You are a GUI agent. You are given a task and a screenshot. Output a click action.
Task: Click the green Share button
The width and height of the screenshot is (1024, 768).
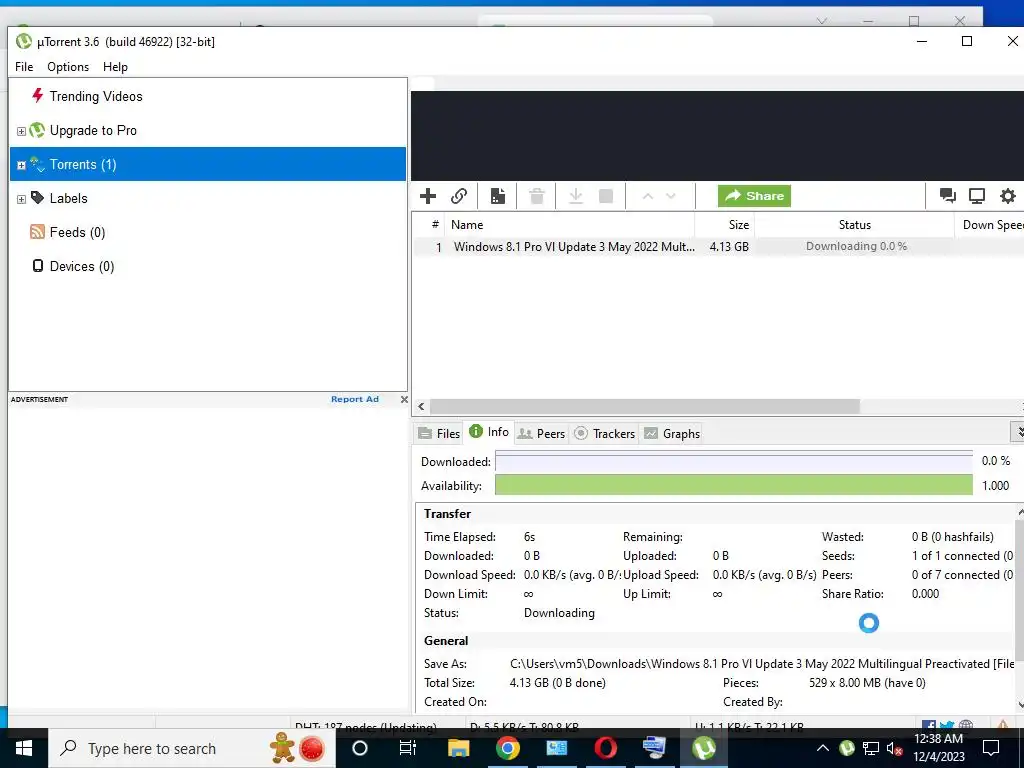pyautogui.click(x=754, y=196)
